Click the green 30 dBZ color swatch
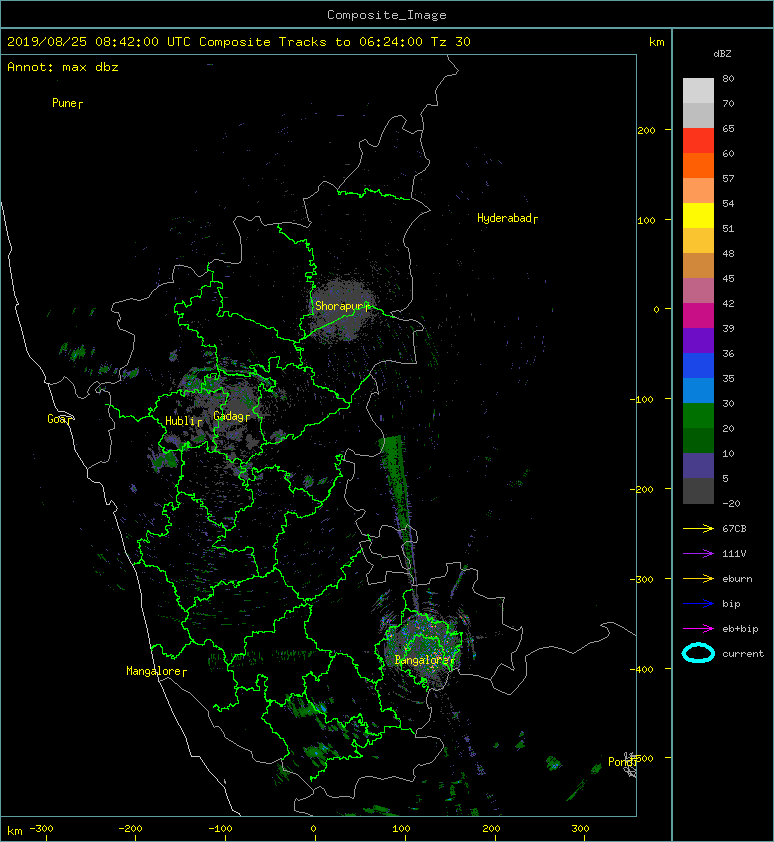The height and width of the screenshot is (842, 774). [698, 415]
